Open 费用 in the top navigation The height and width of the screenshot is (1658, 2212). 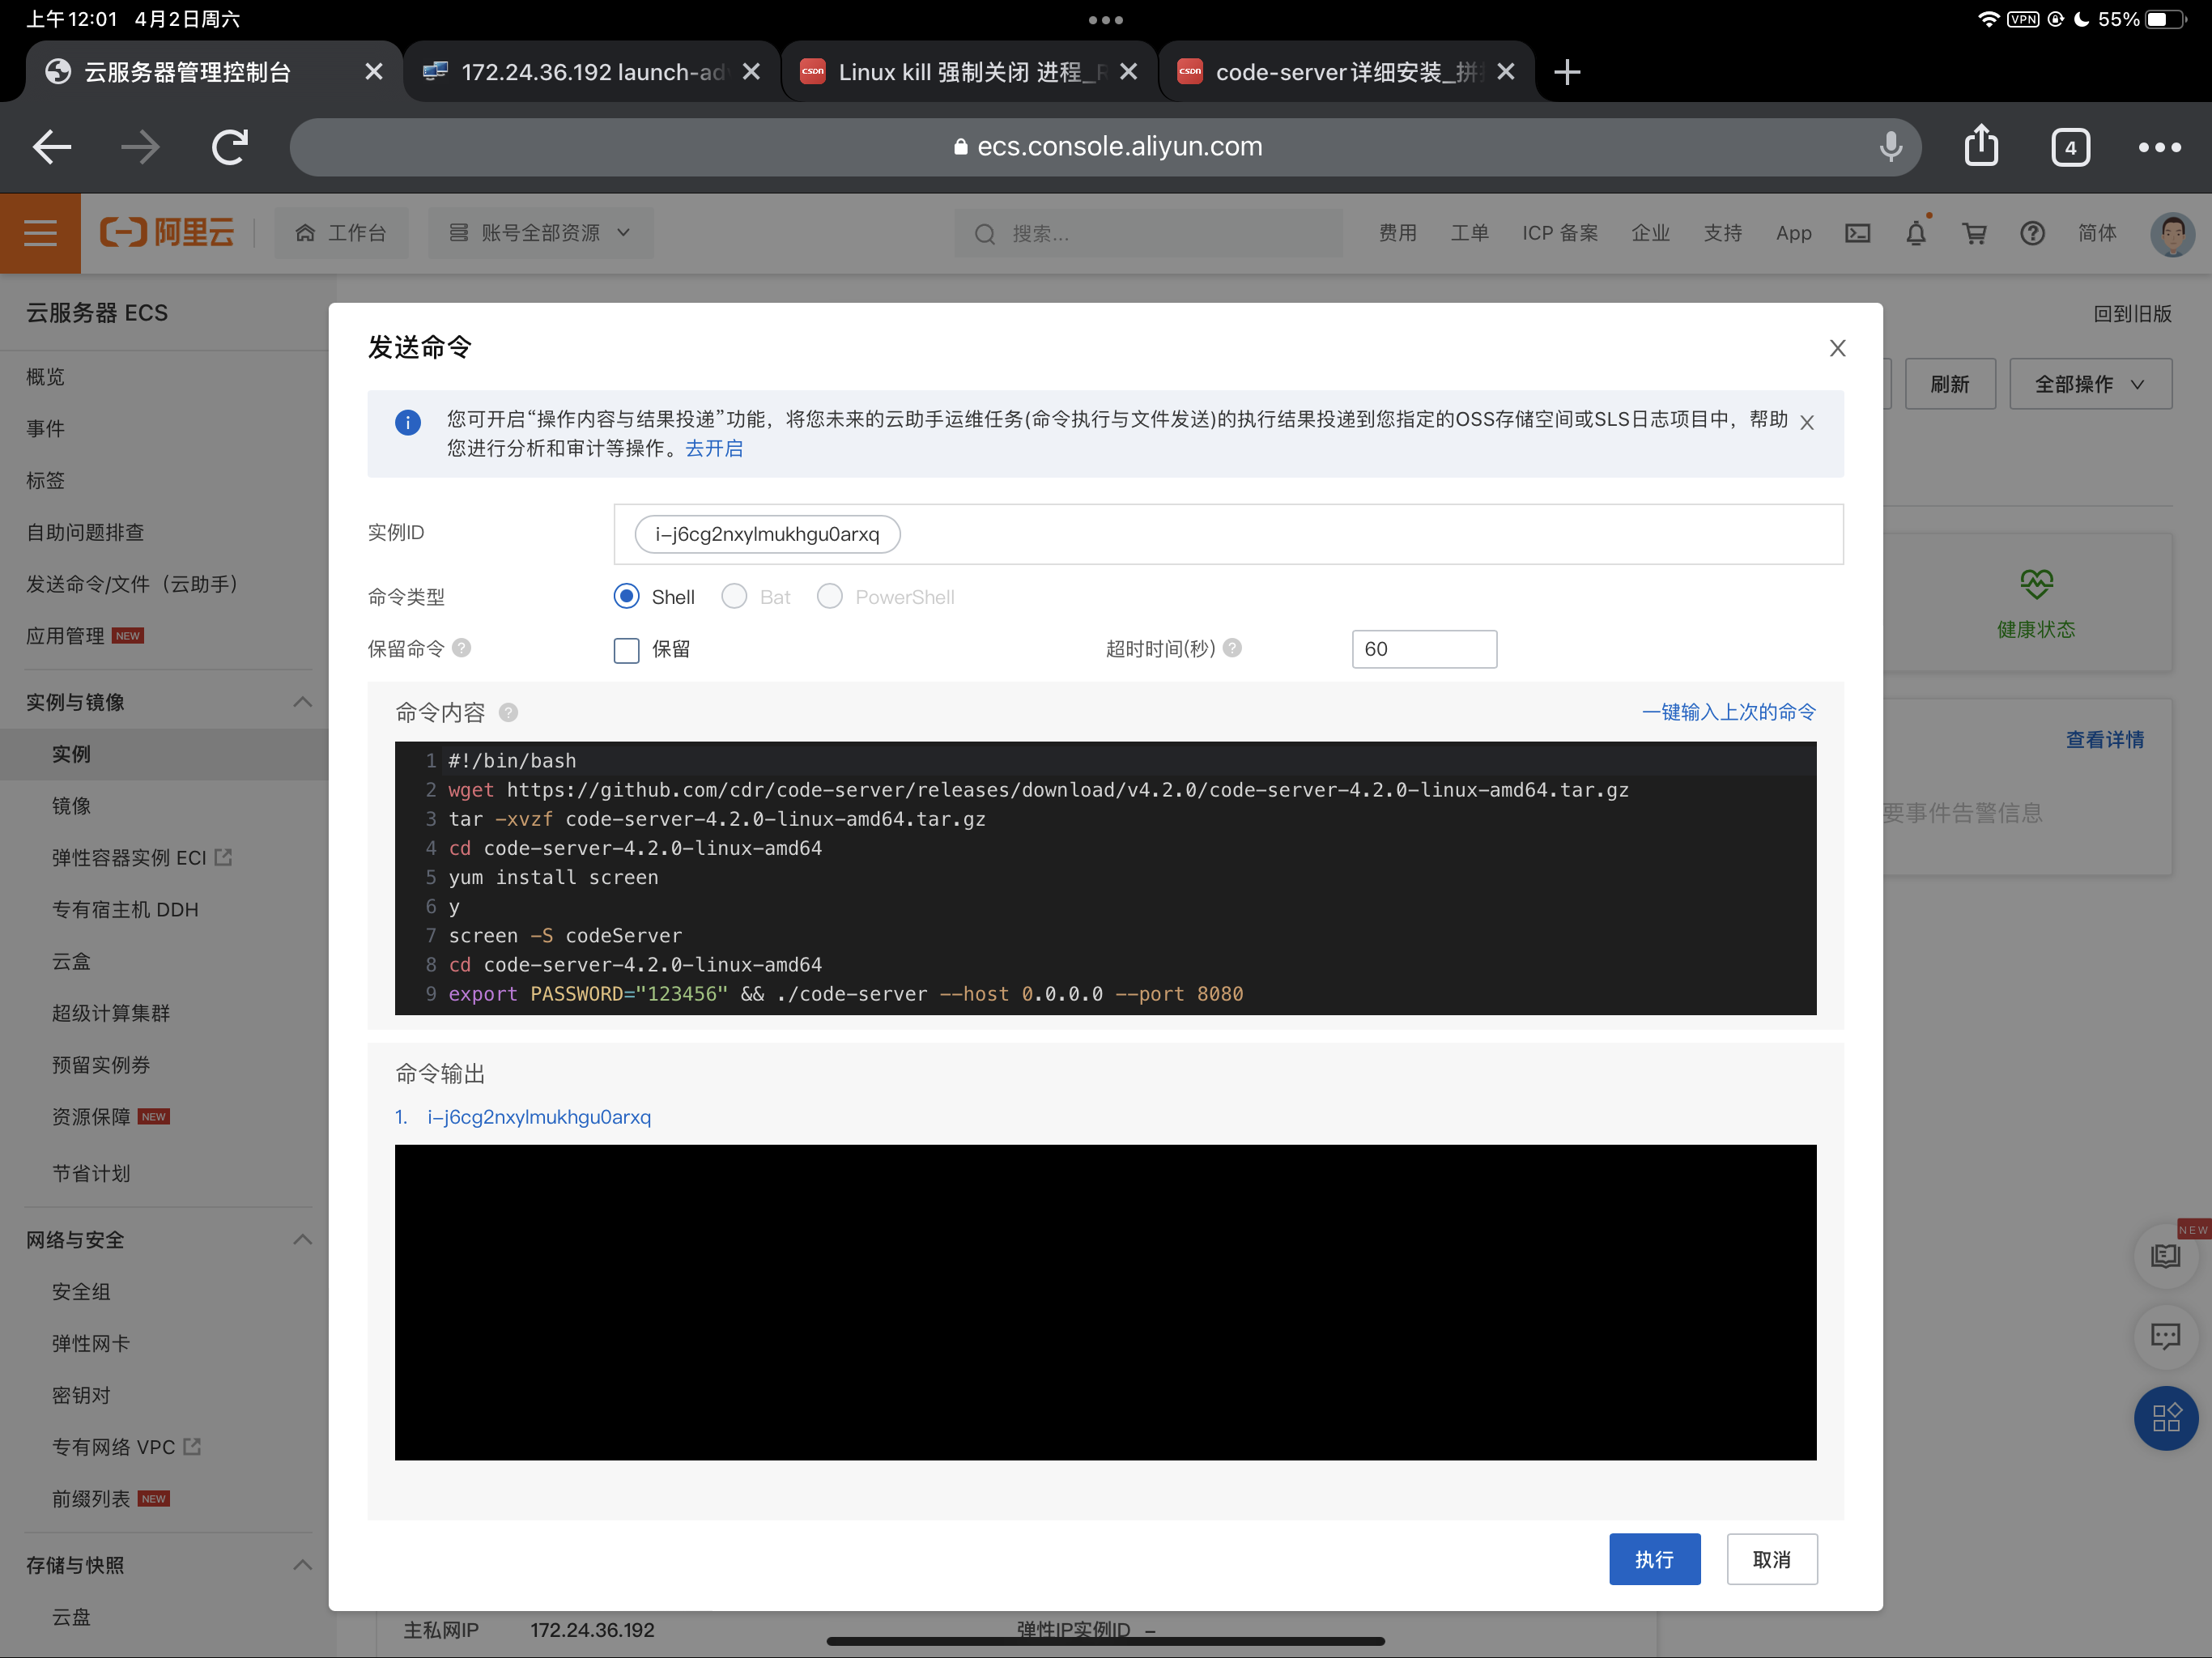[1397, 233]
